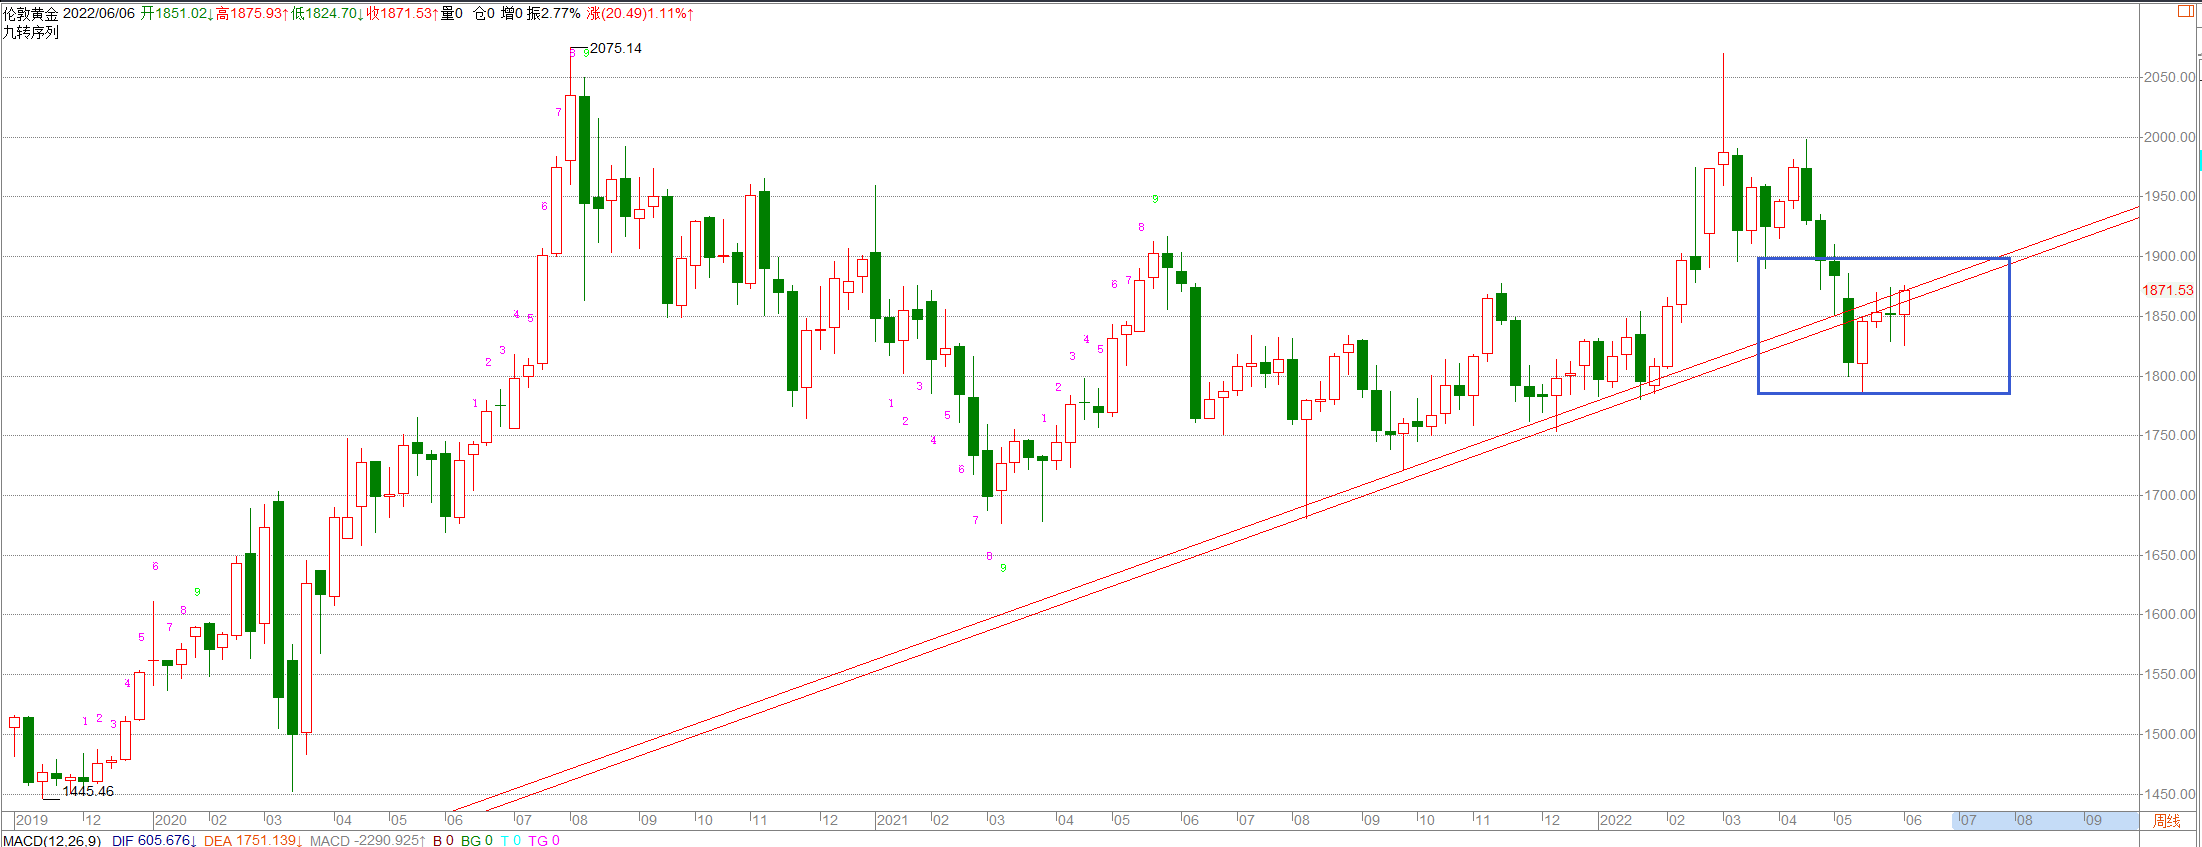Click the 1900.00 price axis label
Image resolution: width=2202 pixels, height=847 pixels.
[x=2169, y=256]
